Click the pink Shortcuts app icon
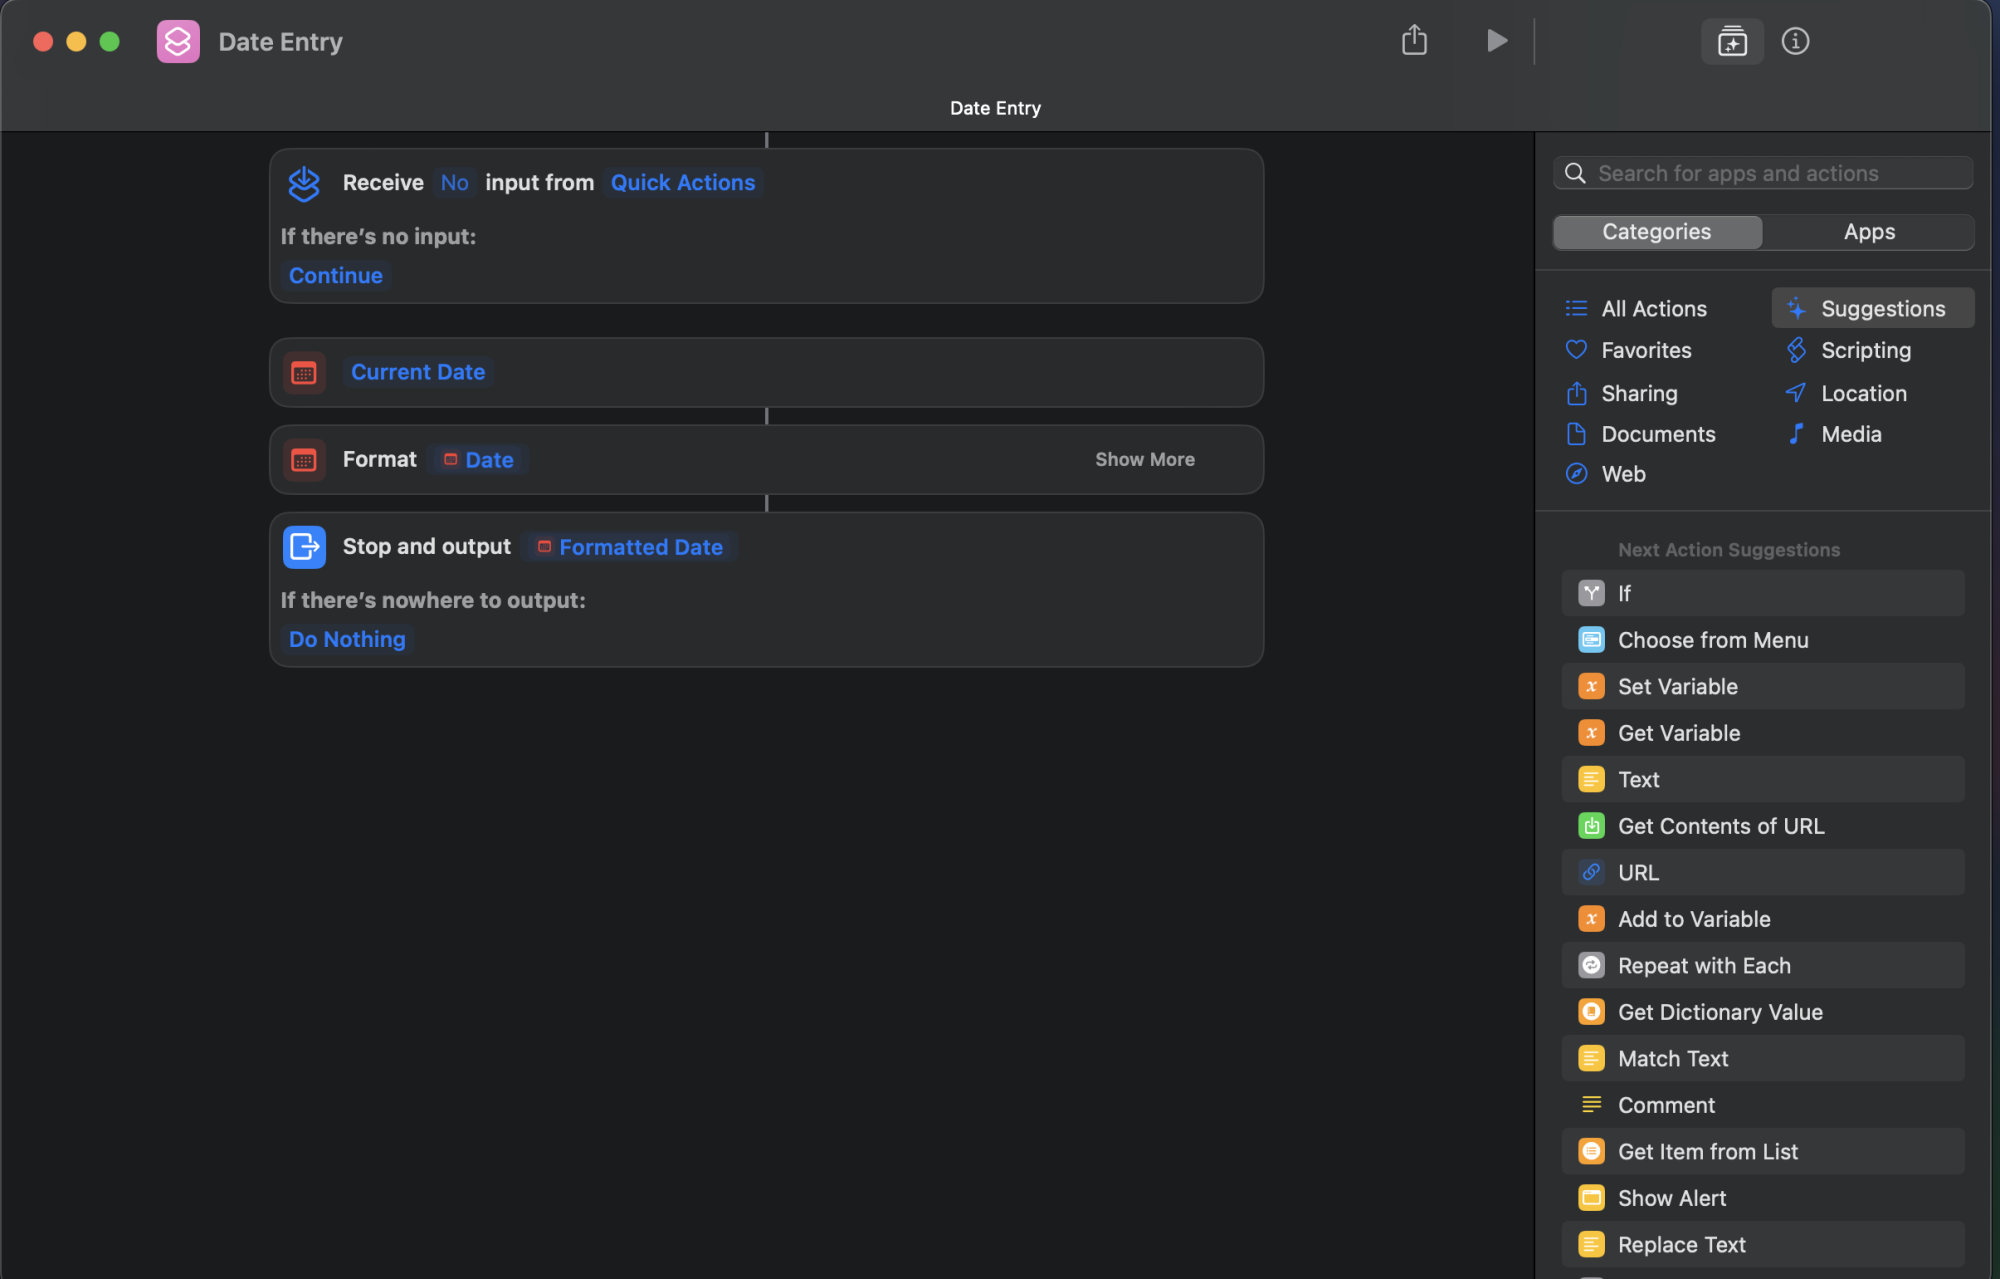This screenshot has height=1279, width=2000. (178, 41)
